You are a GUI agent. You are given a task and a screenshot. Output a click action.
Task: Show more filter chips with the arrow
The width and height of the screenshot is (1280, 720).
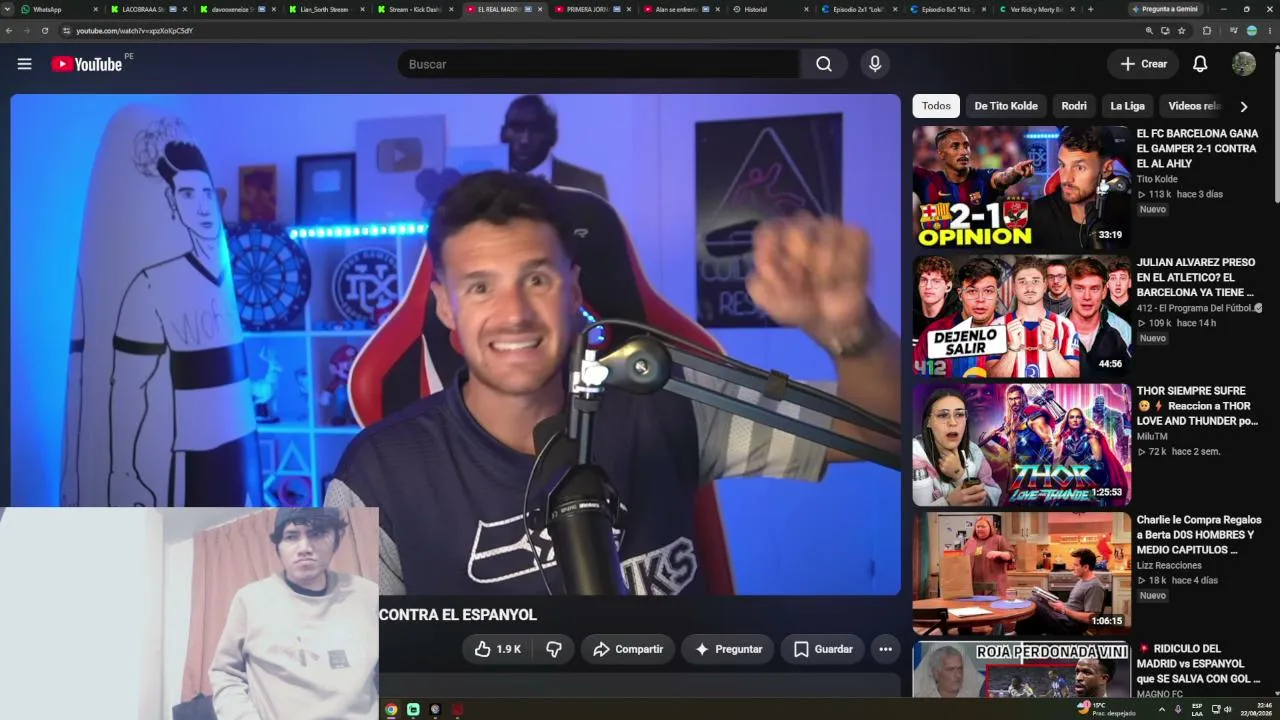tap(1244, 106)
